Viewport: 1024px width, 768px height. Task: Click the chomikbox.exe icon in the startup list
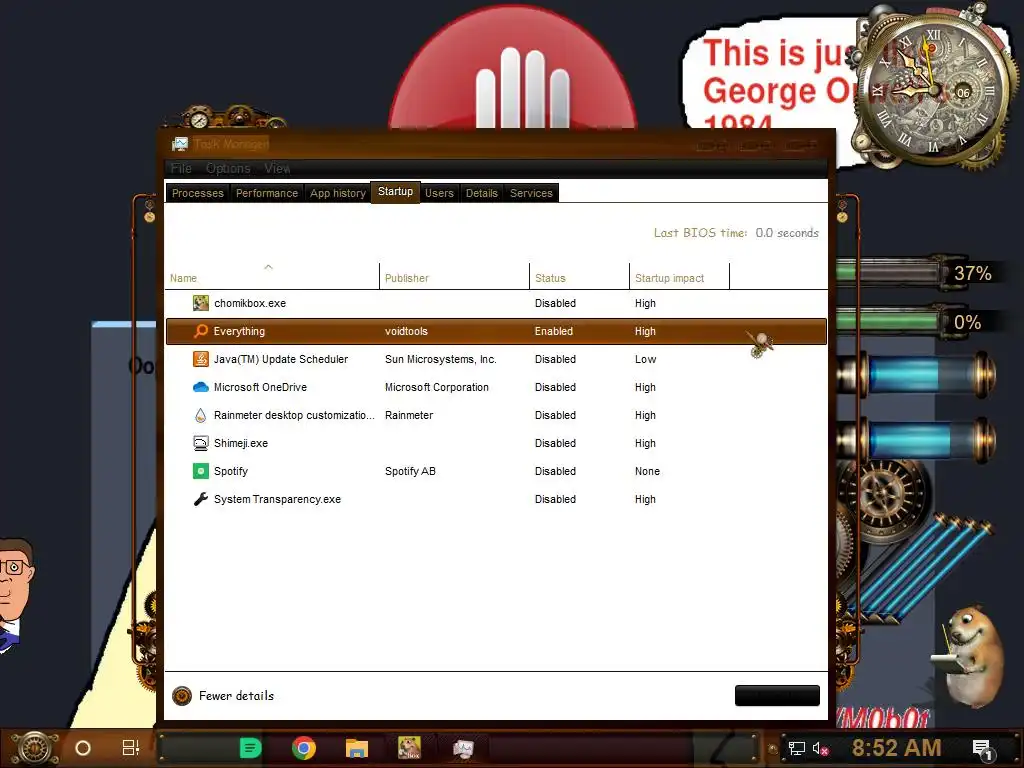click(200, 303)
